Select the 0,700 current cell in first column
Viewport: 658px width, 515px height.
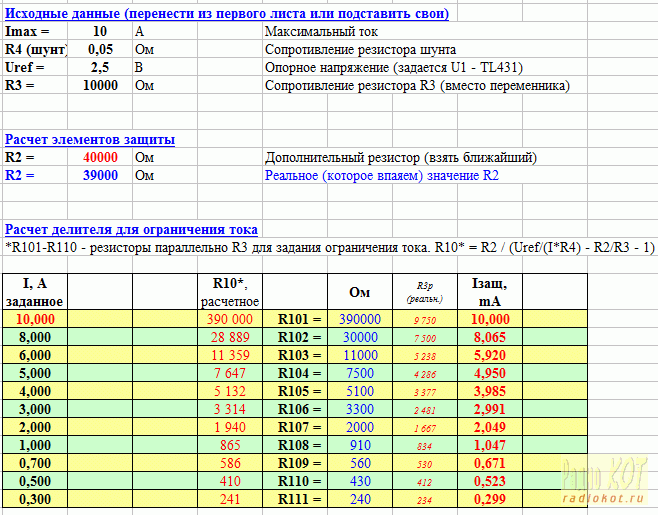(x=35, y=463)
